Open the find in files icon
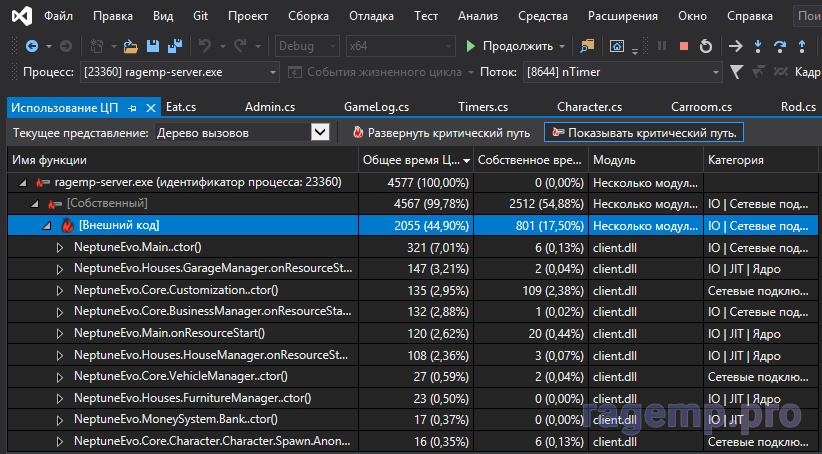822x454 pixels. click(x=587, y=46)
